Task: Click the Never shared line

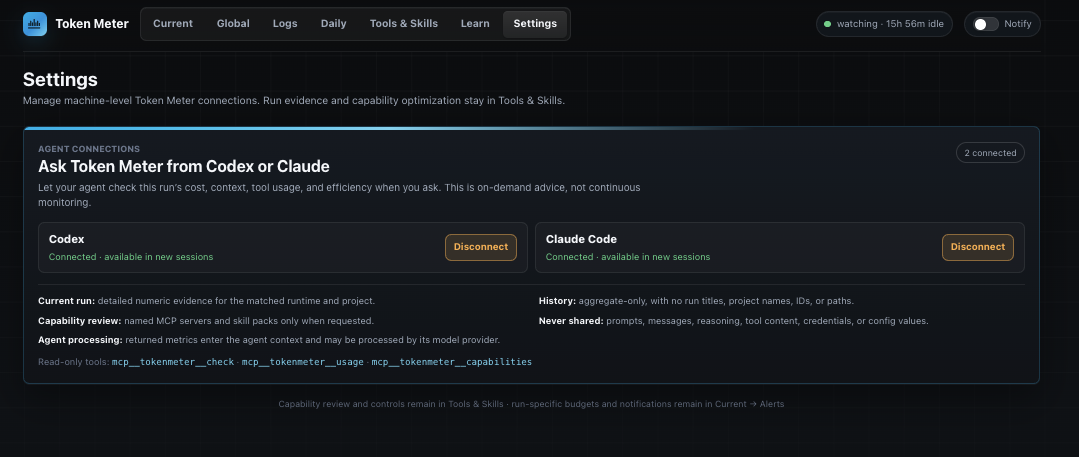Action: coord(734,321)
